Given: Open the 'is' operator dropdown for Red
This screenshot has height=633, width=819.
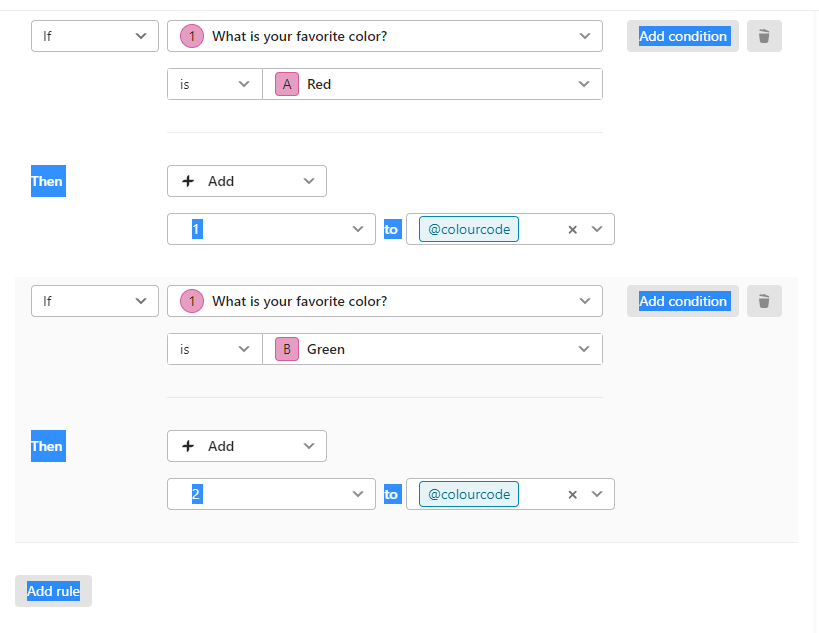Looking at the screenshot, I should click(x=215, y=84).
